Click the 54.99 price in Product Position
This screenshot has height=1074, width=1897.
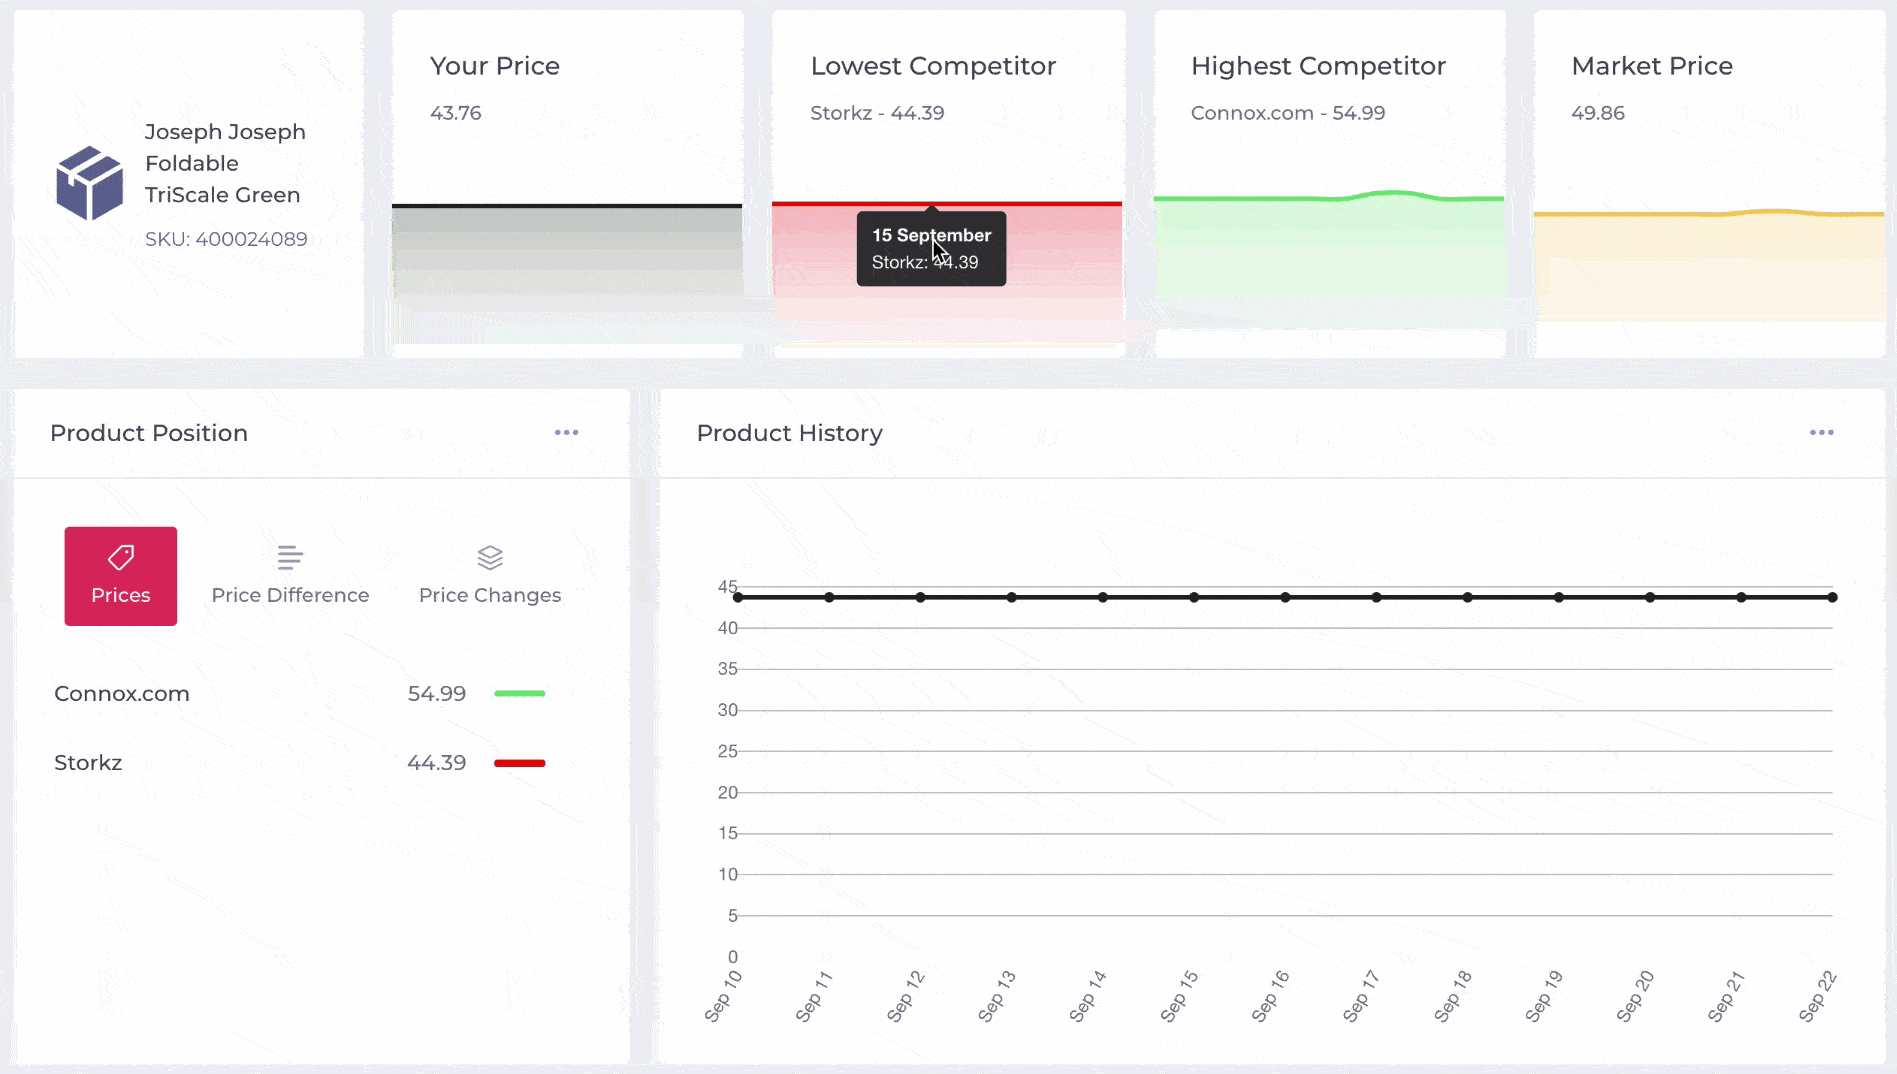click(437, 694)
